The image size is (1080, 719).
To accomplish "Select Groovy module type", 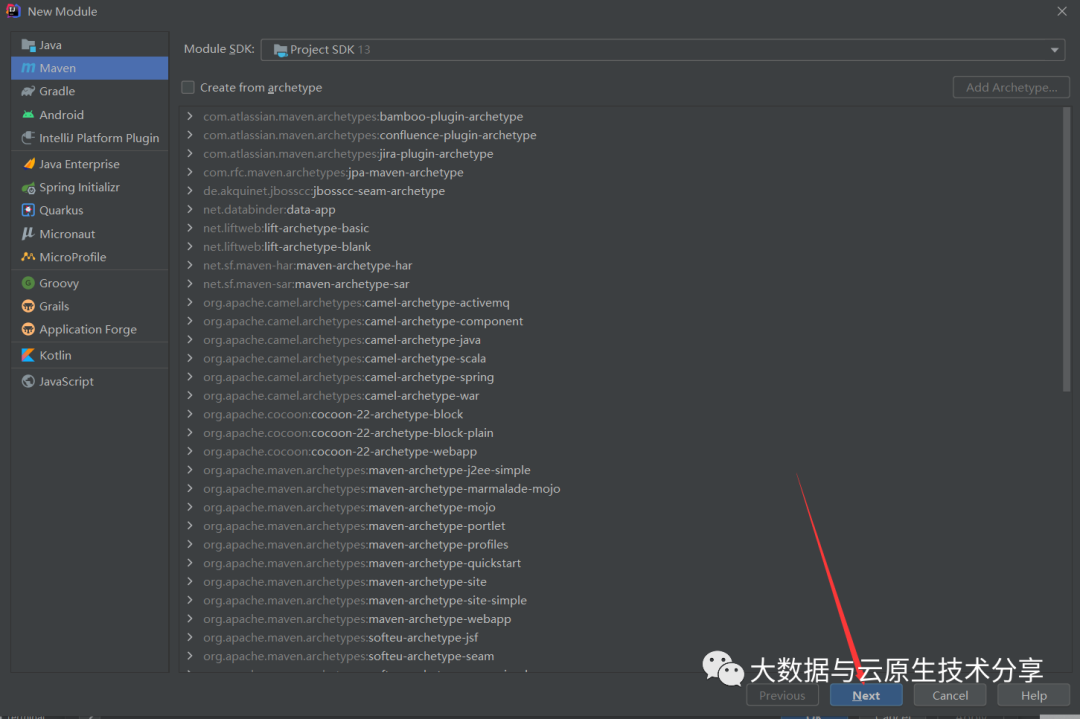I will 90,283.
